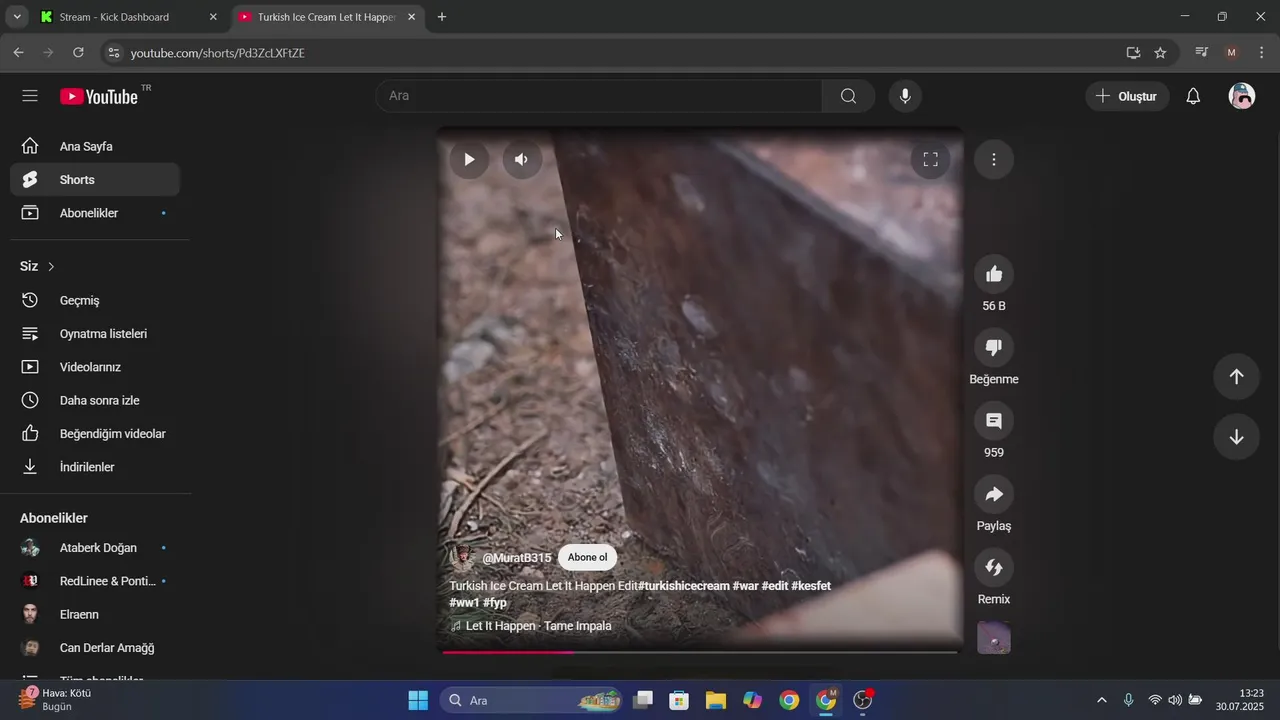Show hidden tray icons
The image size is (1280, 720).
1102,700
